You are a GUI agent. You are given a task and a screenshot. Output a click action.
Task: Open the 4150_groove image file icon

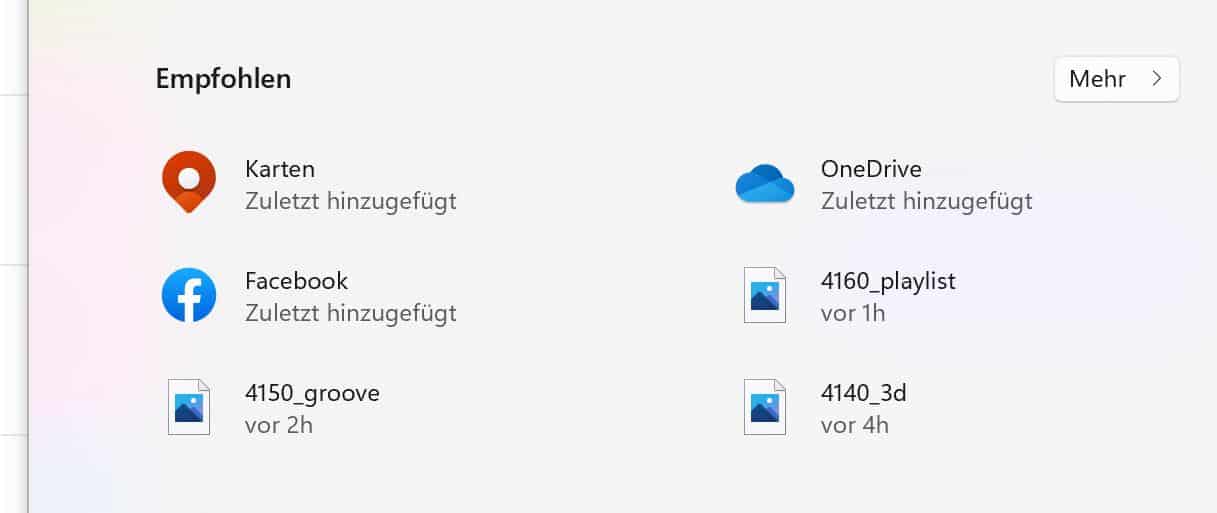(x=189, y=407)
